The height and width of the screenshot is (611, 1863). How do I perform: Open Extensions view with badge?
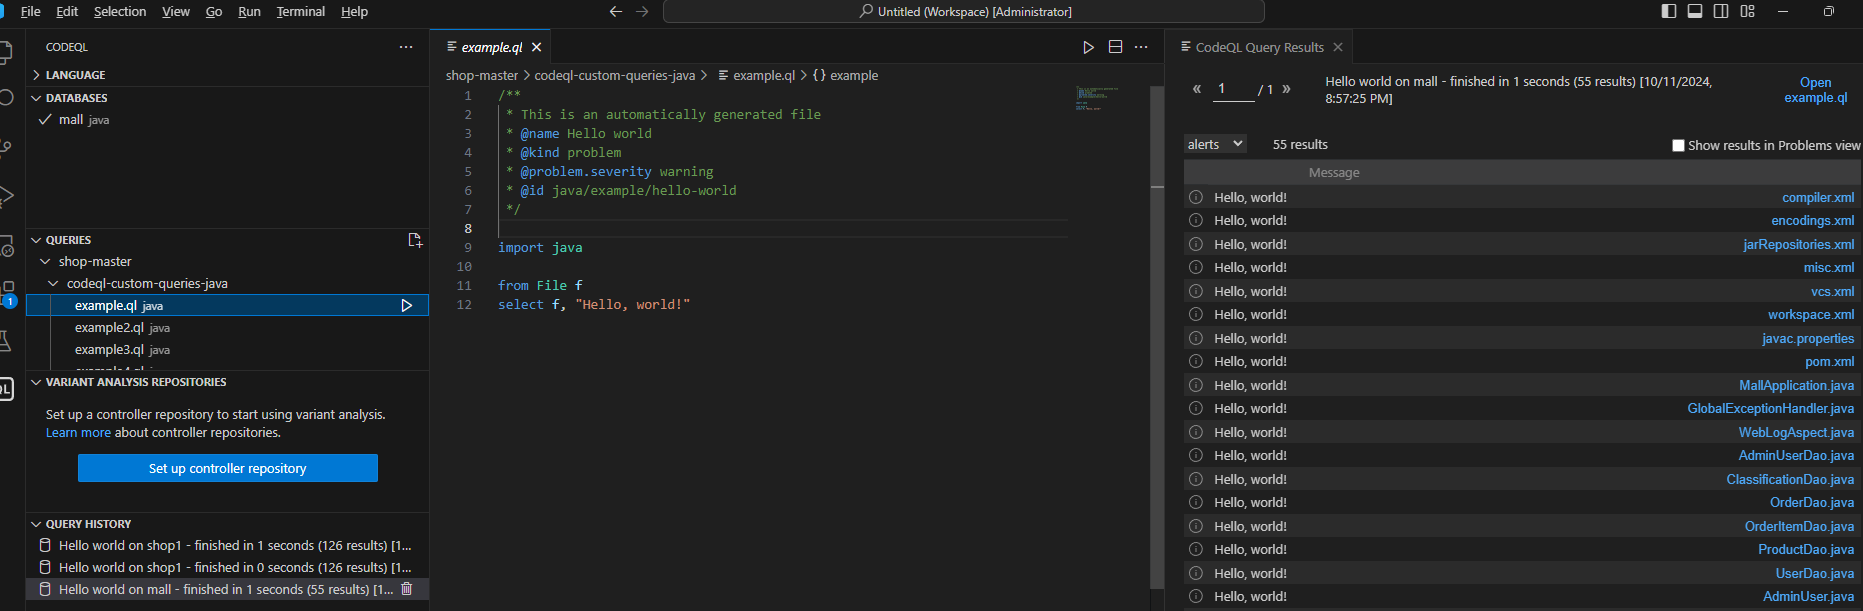tap(7, 292)
